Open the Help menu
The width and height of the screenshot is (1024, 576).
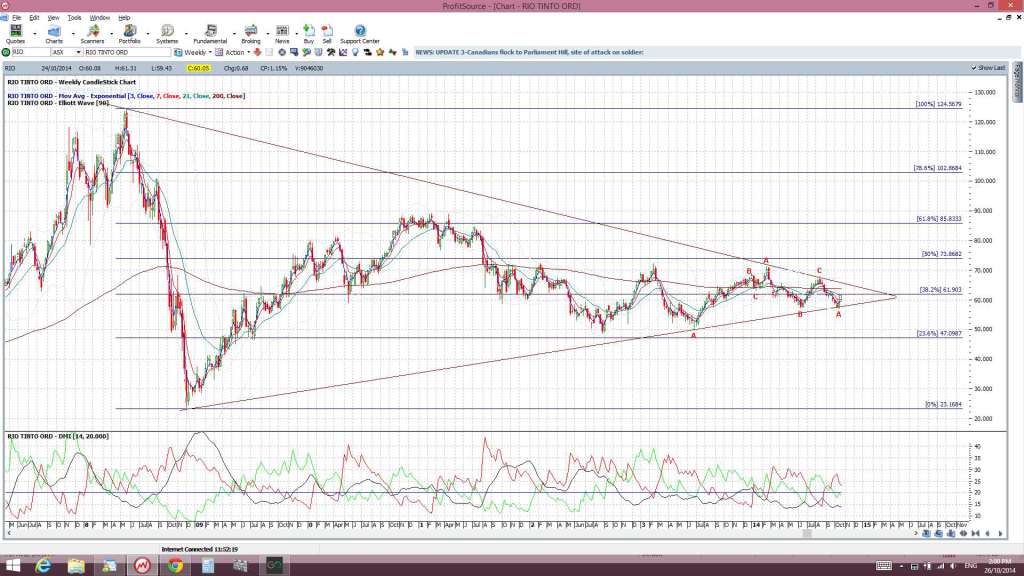pos(124,18)
